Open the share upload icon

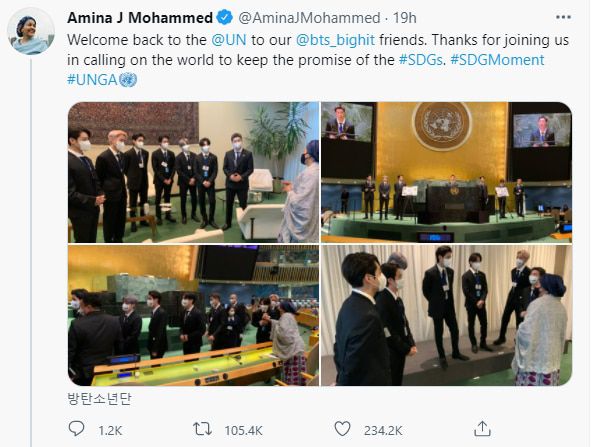coord(482,429)
